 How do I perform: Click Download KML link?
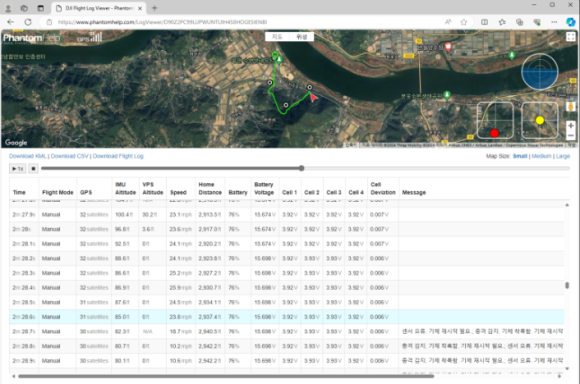[x=27, y=156]
